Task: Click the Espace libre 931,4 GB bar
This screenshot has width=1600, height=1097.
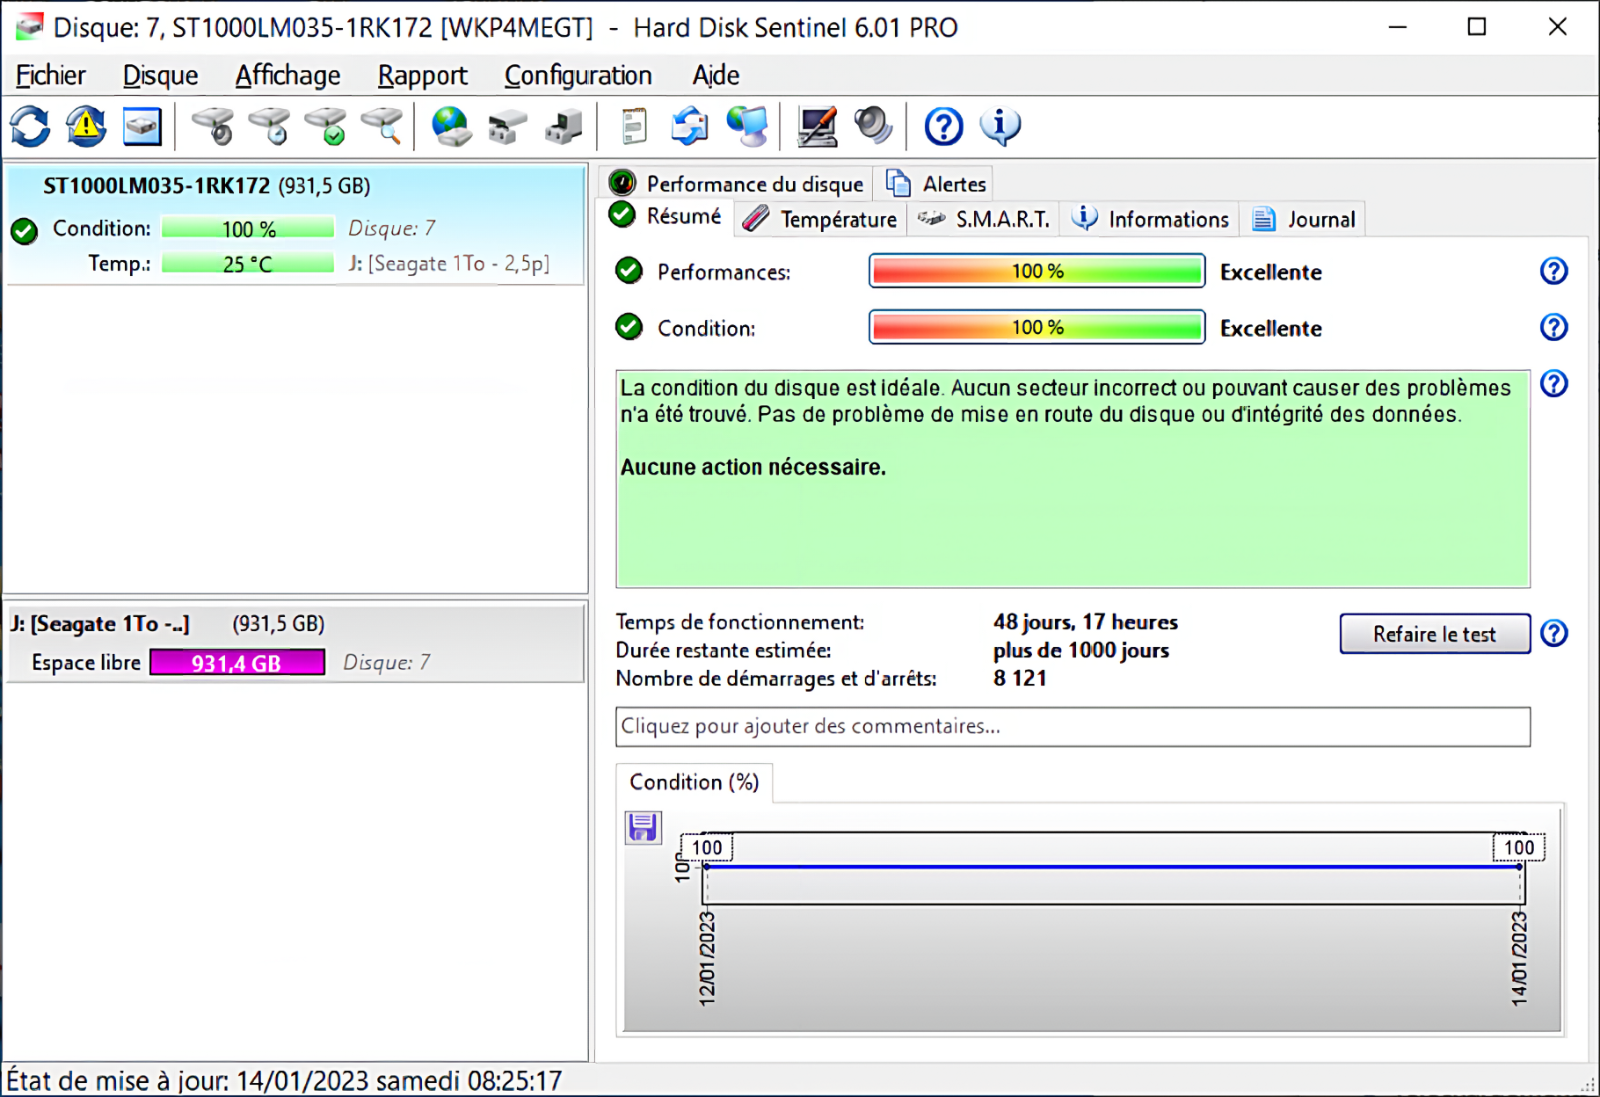Action: [237, 662]
